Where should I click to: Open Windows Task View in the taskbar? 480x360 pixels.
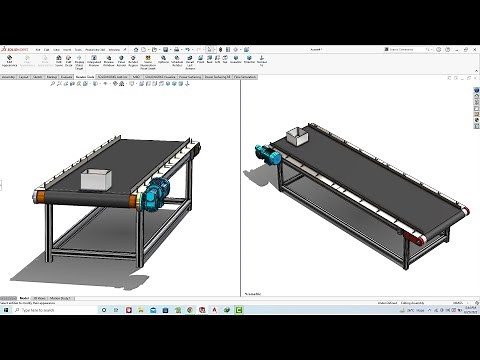(116, 310)
